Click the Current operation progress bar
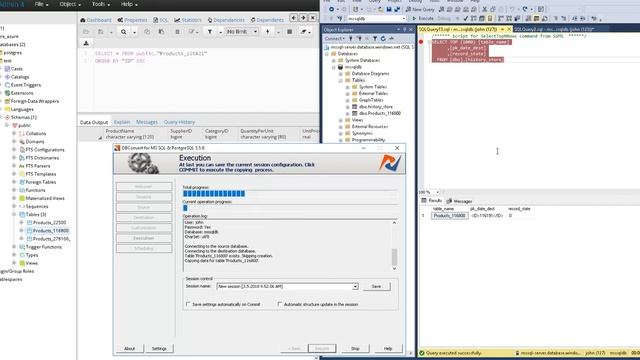The height and width of the screenshot is (360, 640). click(290, 208)
